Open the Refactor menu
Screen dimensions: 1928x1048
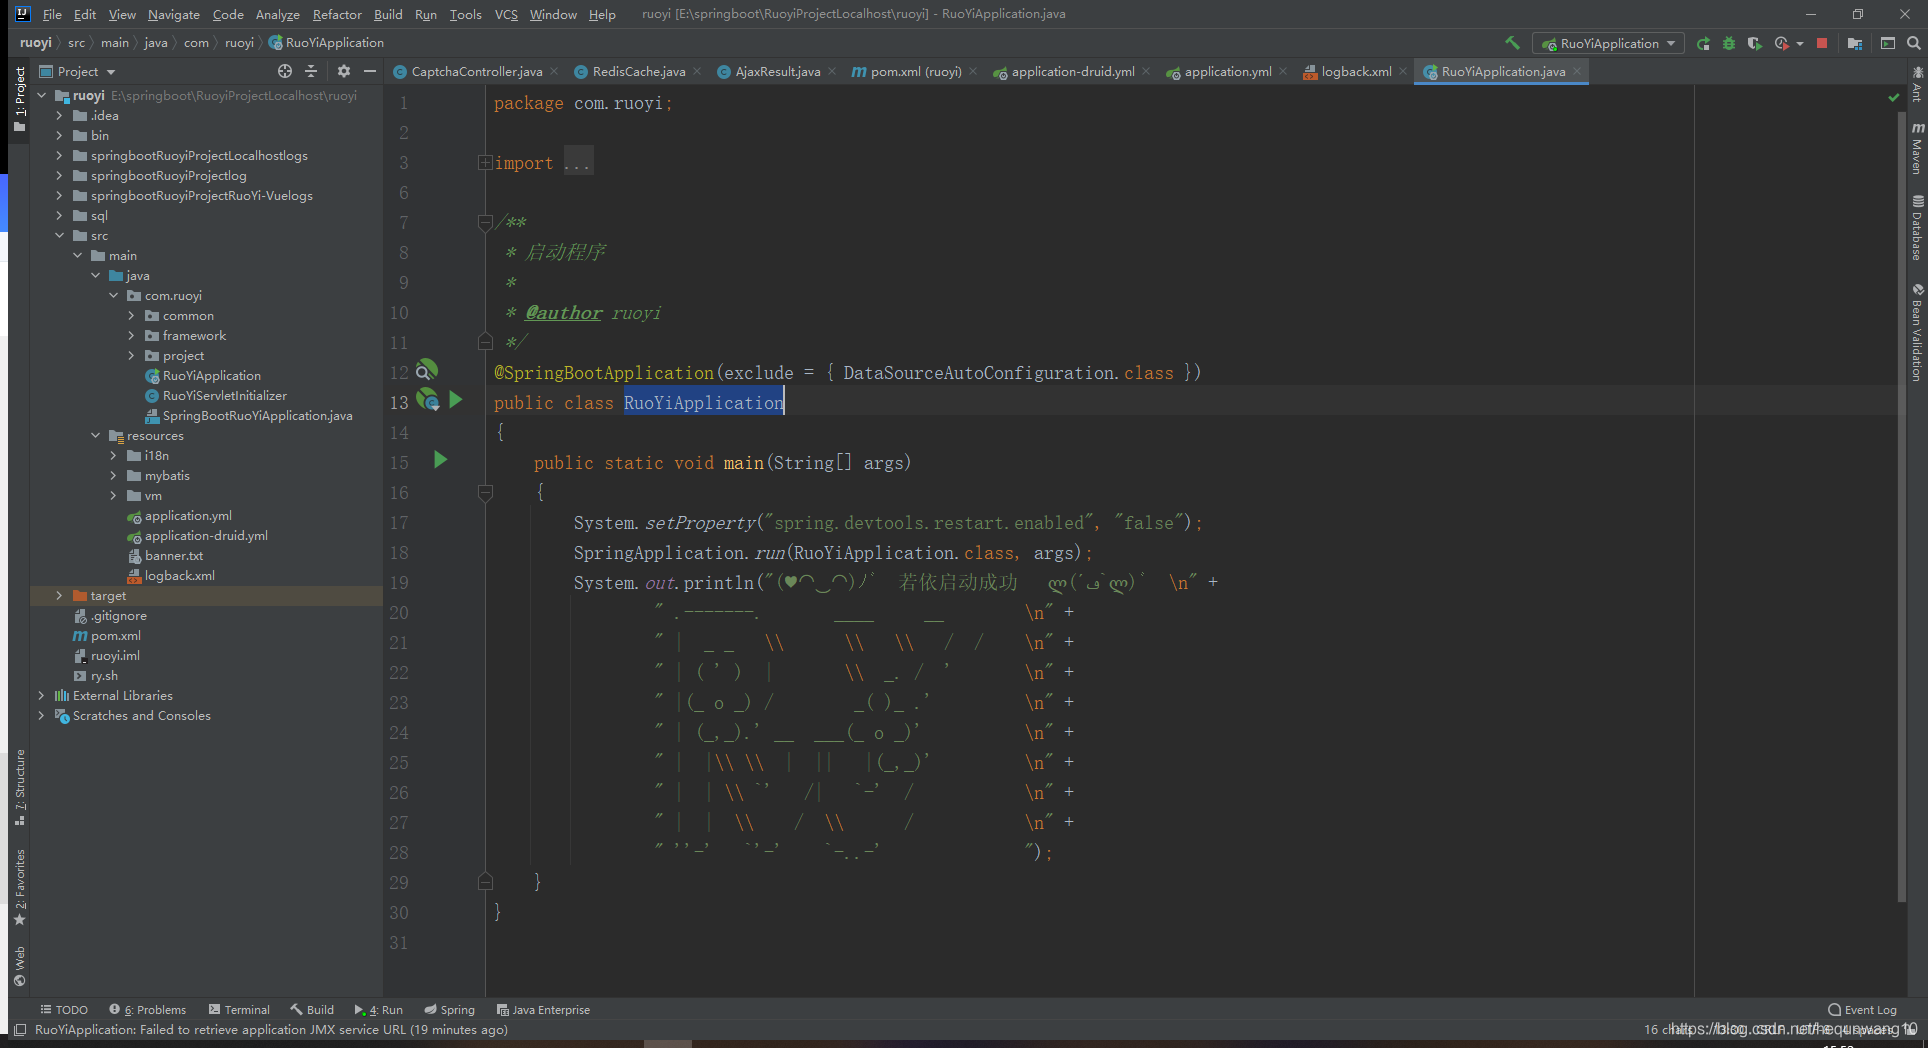pyautogui.click(x=337, y=14)
